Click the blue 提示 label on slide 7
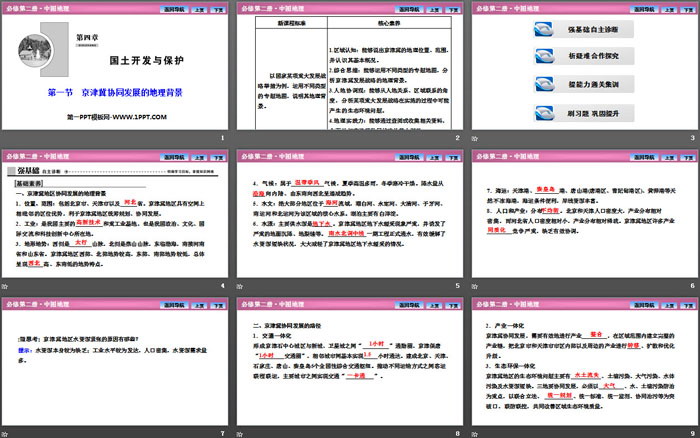 25,350
